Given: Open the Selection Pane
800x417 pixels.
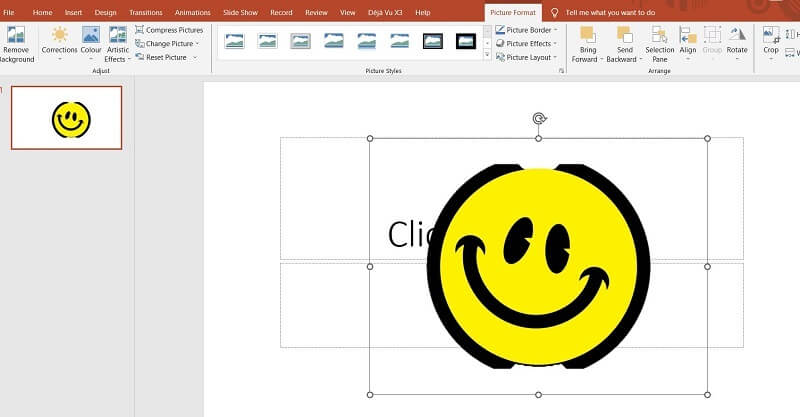Looking at the screenshot, I should tap(659, 44).
